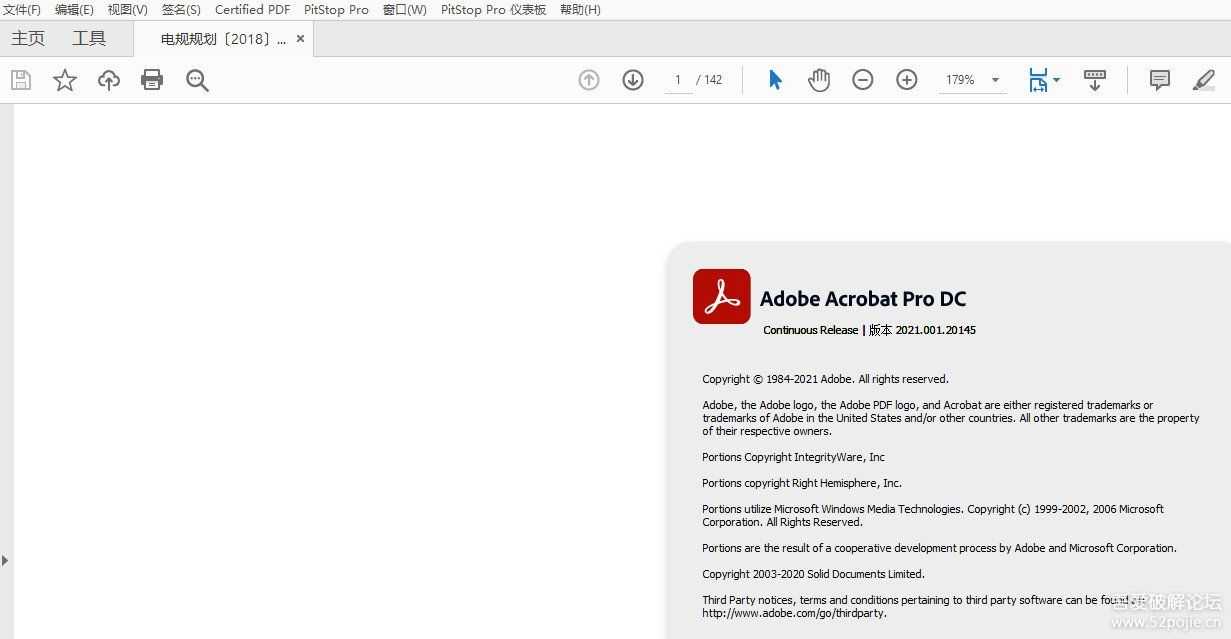Open the 179% zoom level dropdown

995,80
